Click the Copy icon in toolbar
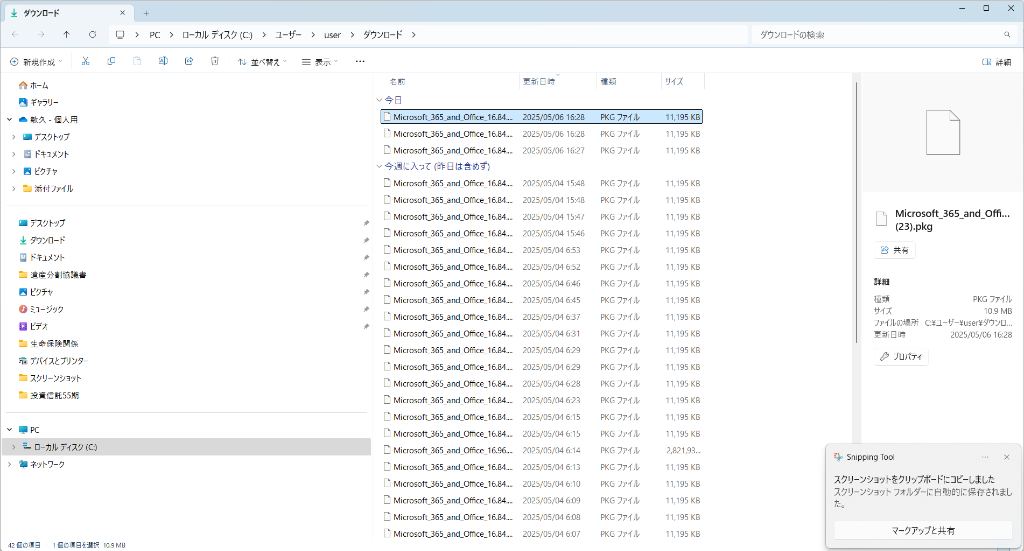The width and height of the screenshot is (1024, 551). (111, 61)
